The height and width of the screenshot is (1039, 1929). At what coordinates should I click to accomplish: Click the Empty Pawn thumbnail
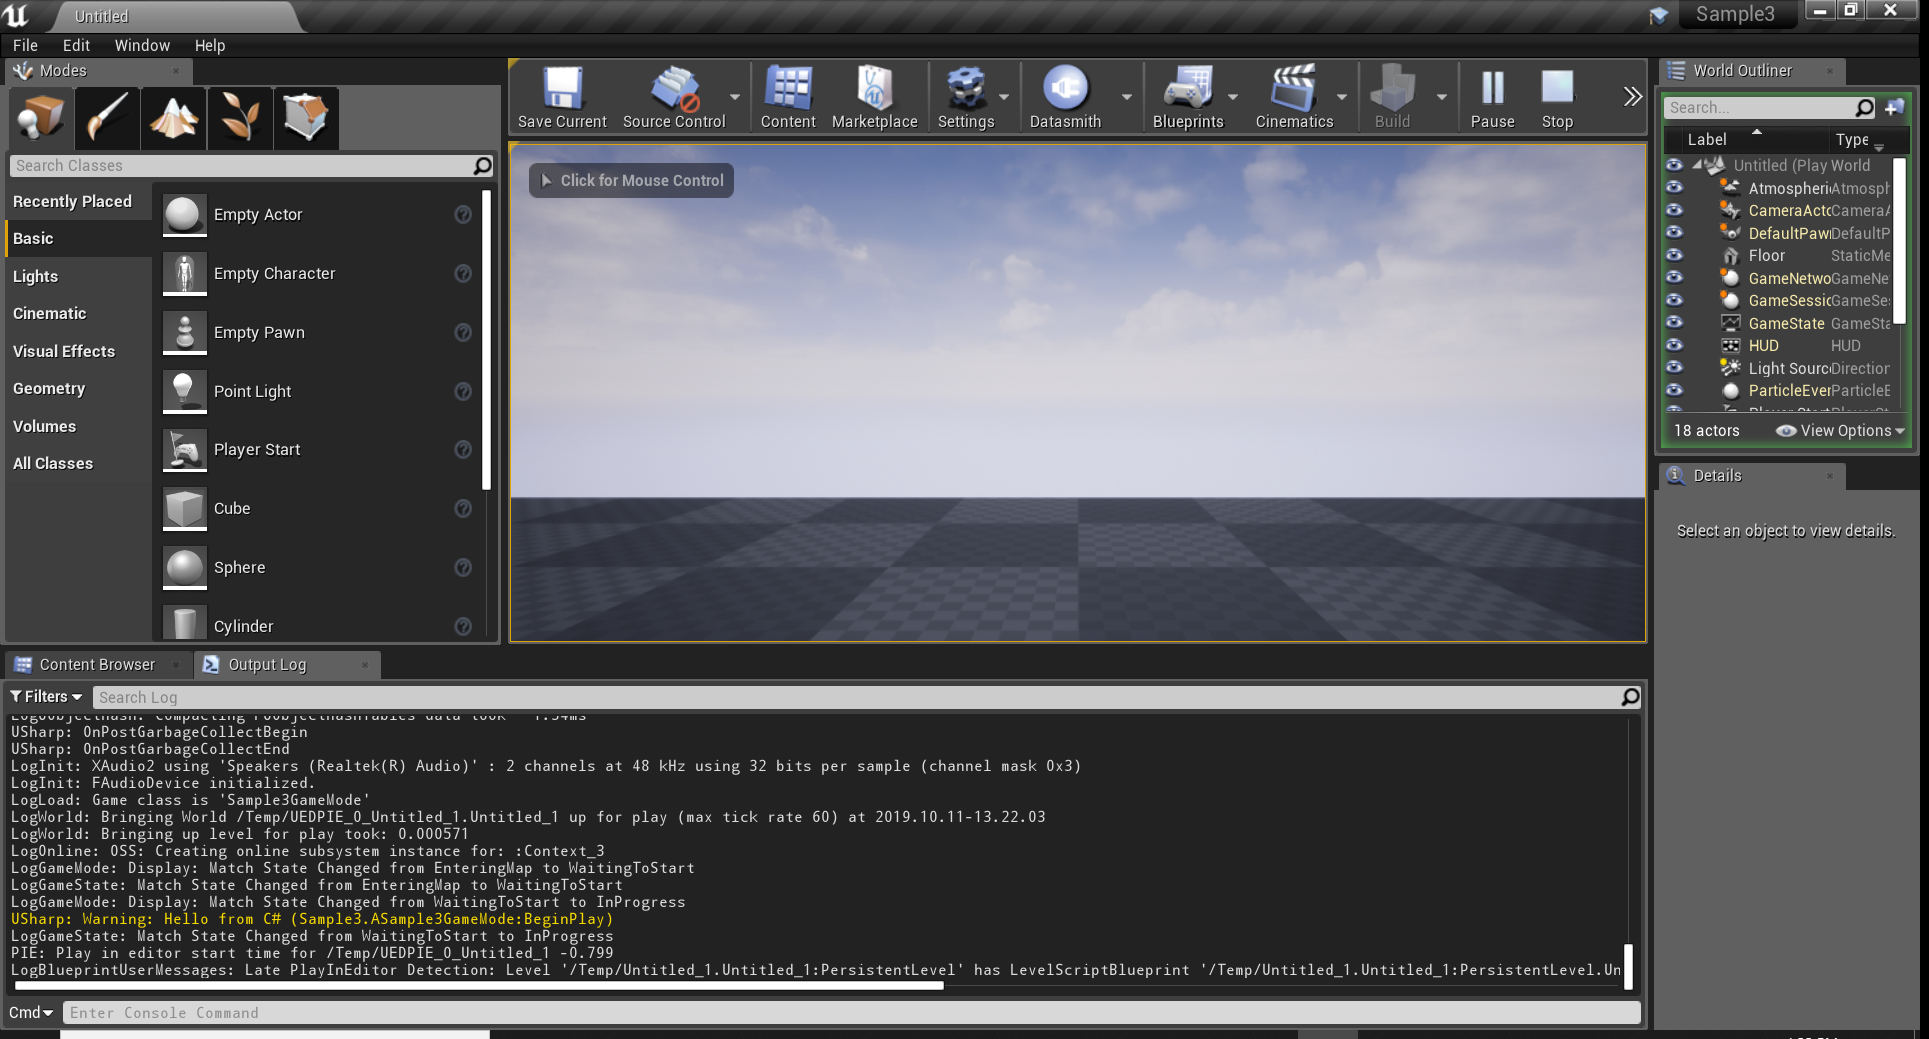coord(185,333)
